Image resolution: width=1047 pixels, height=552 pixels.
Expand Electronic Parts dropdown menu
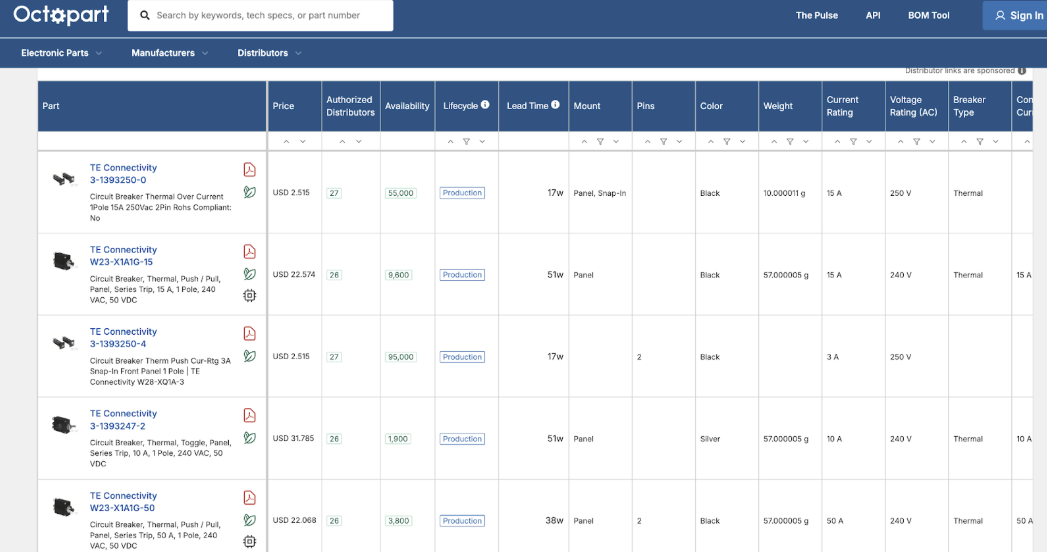pyautogui.click(x=61, y=53)
